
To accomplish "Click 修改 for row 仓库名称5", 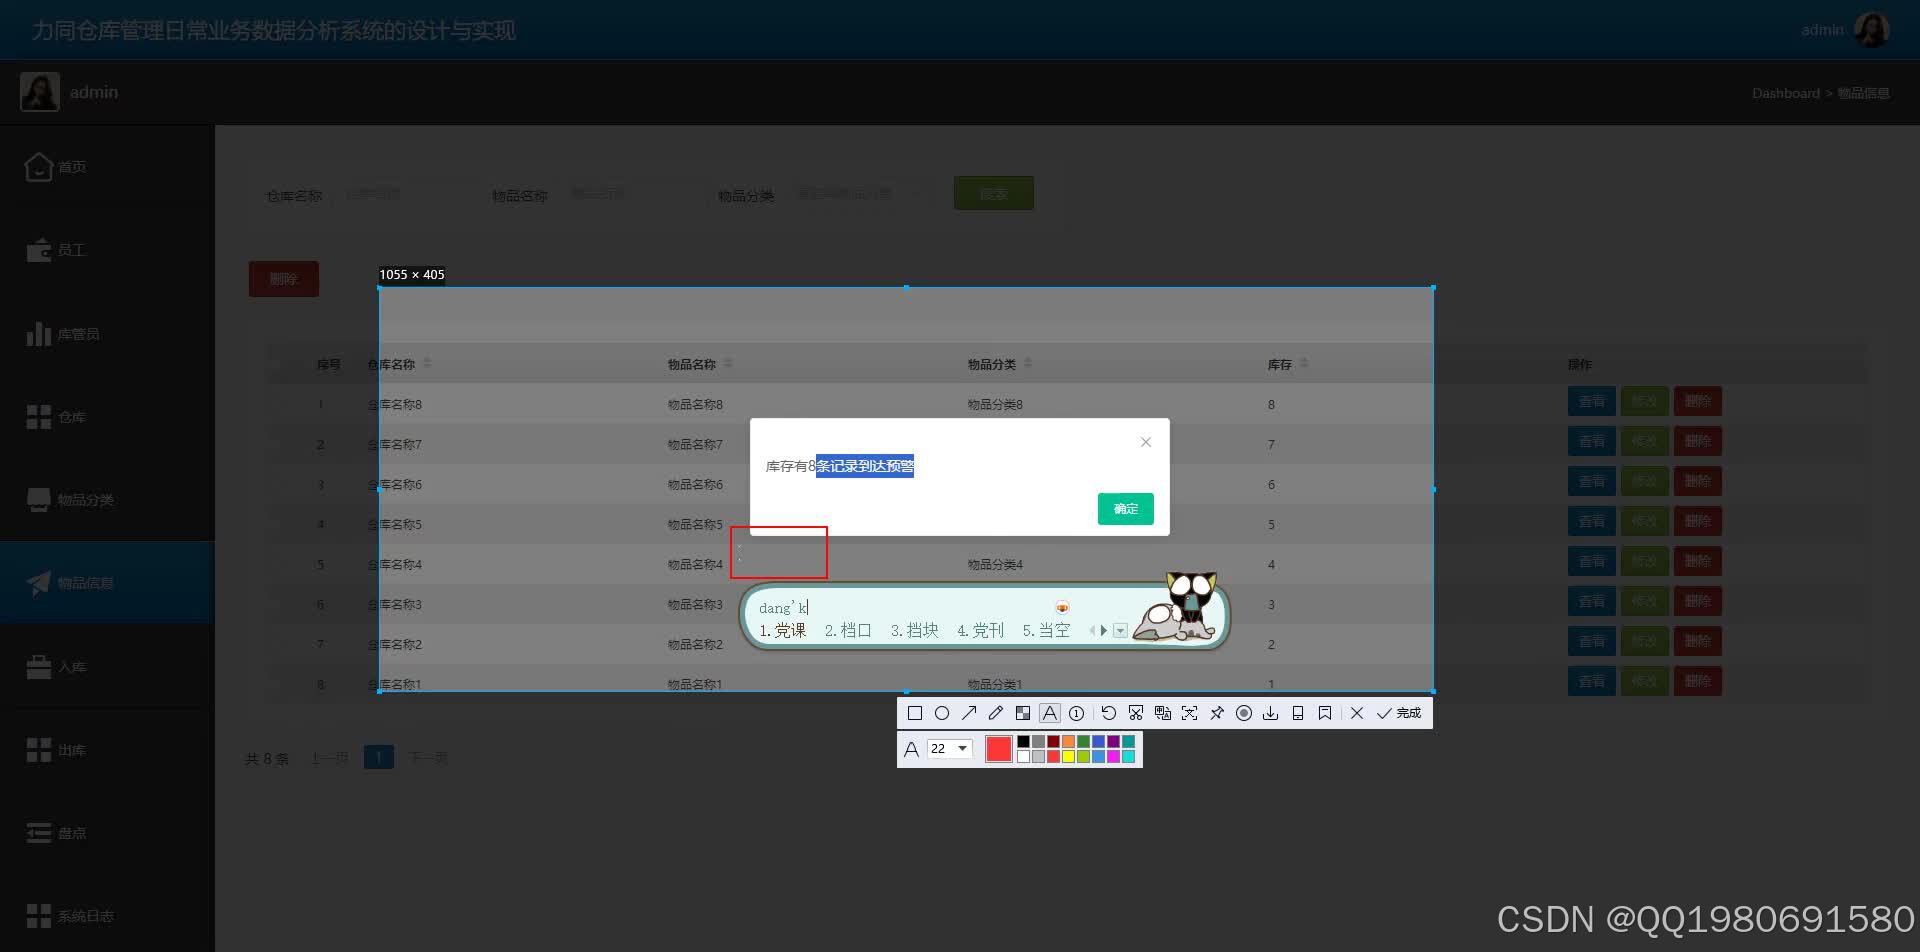I will pyautogui.click(x=1645, y=522).
